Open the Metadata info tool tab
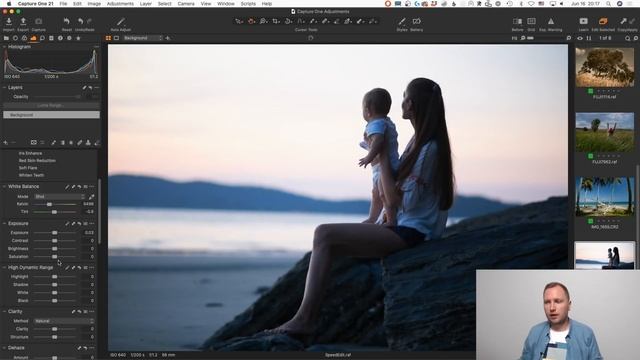Screen dimensions: 640x360 pos(60,38)
